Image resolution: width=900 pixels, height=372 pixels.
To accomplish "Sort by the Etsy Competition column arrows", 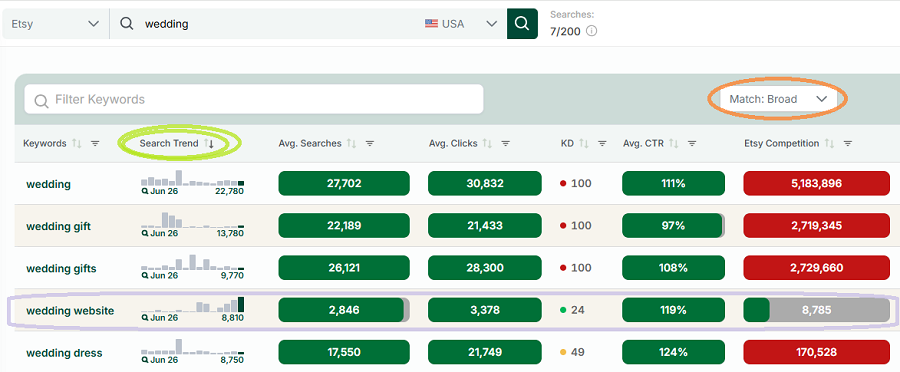I will pyautogui.click(x=828, y=144).
